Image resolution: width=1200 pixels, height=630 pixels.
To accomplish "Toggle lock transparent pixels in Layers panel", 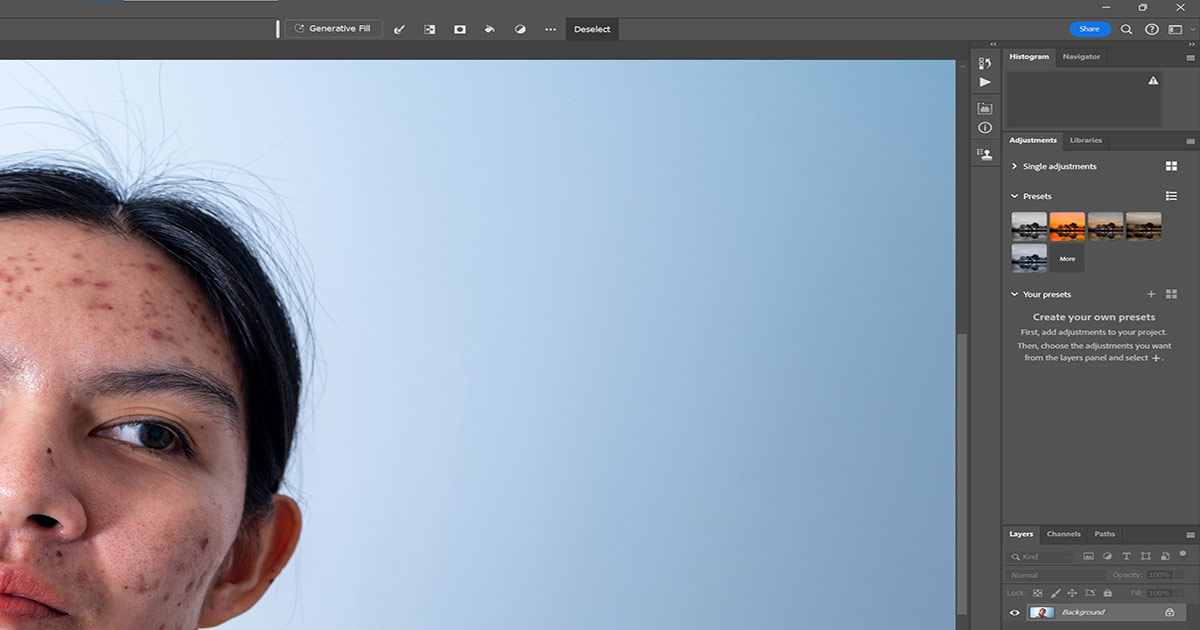I will 1038,592.
